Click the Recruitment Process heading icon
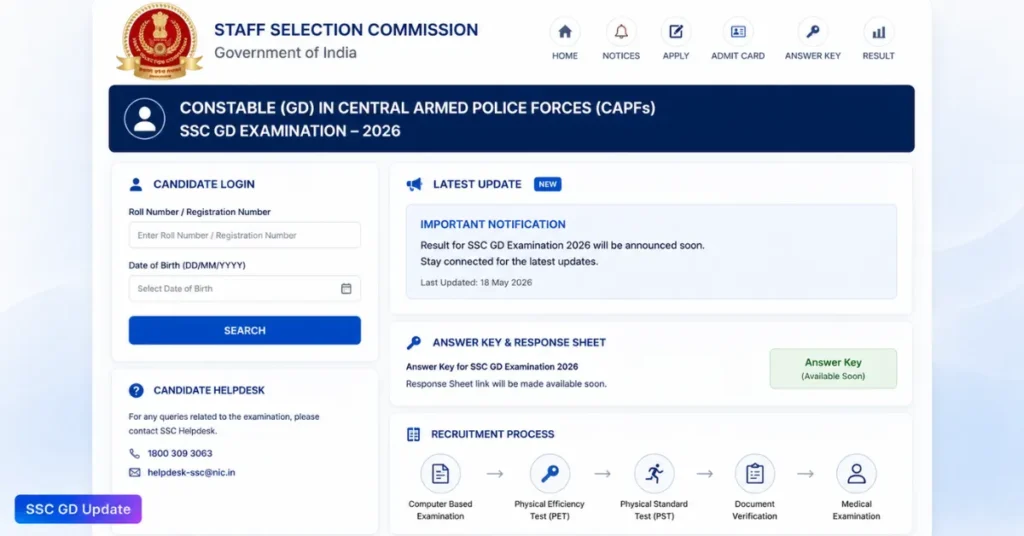The width and height of the screenshot is (1024, 536). click(413, 434)
